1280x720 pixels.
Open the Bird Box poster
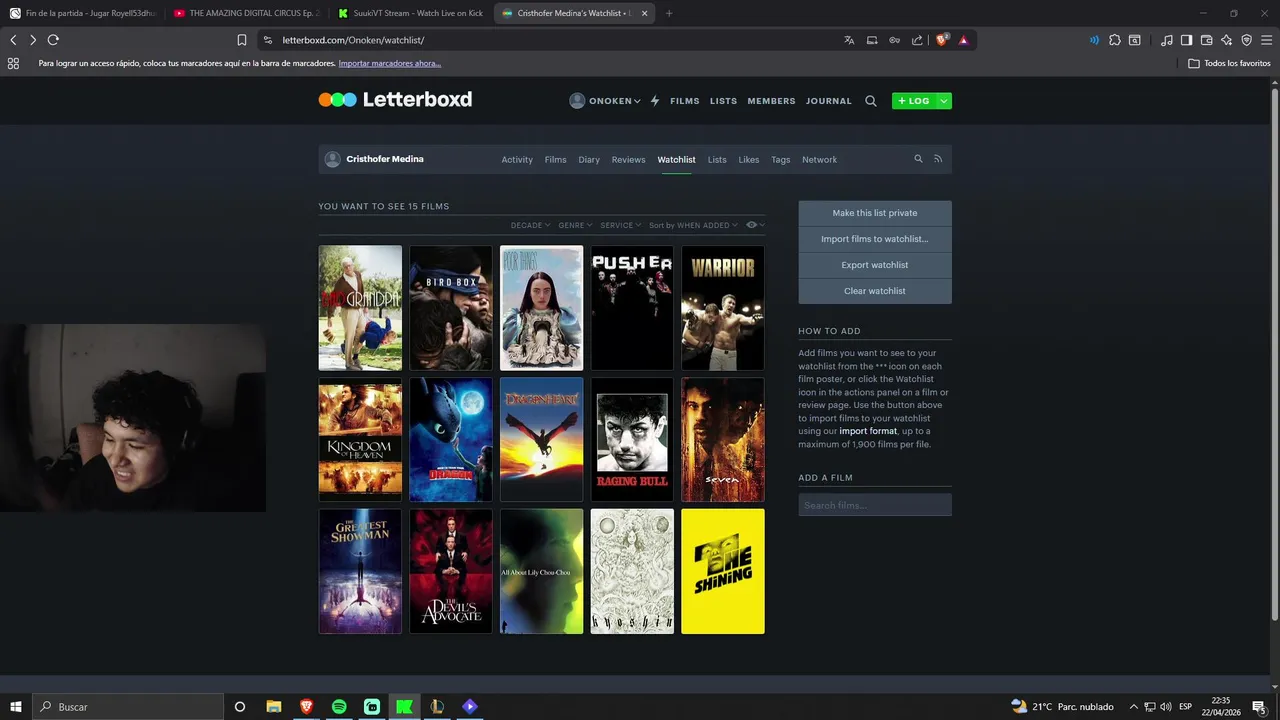tap(451, 308)
